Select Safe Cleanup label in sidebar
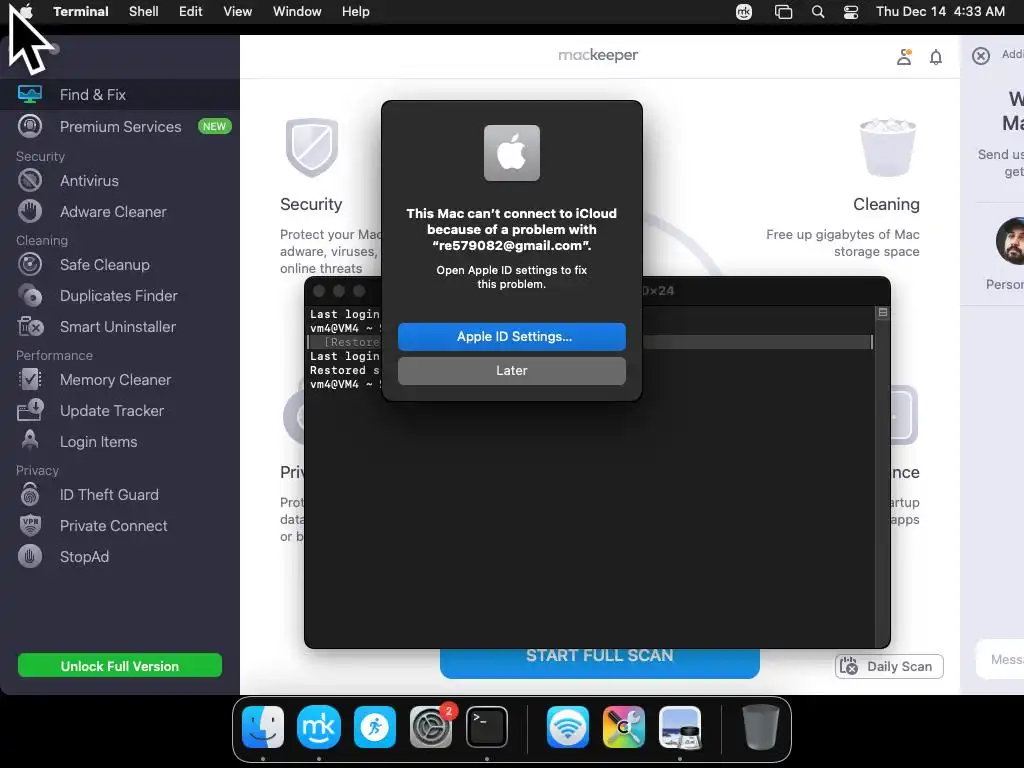The image size is (1024, 768). [104, 264]
